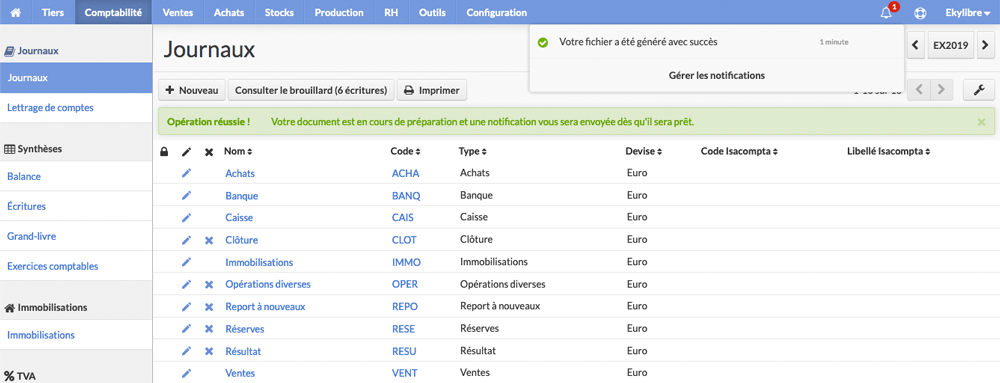Image resolution: width=1000 pixels, height=383 pixels.
Task: Sort by Devise column
Action: click(643, 152)
